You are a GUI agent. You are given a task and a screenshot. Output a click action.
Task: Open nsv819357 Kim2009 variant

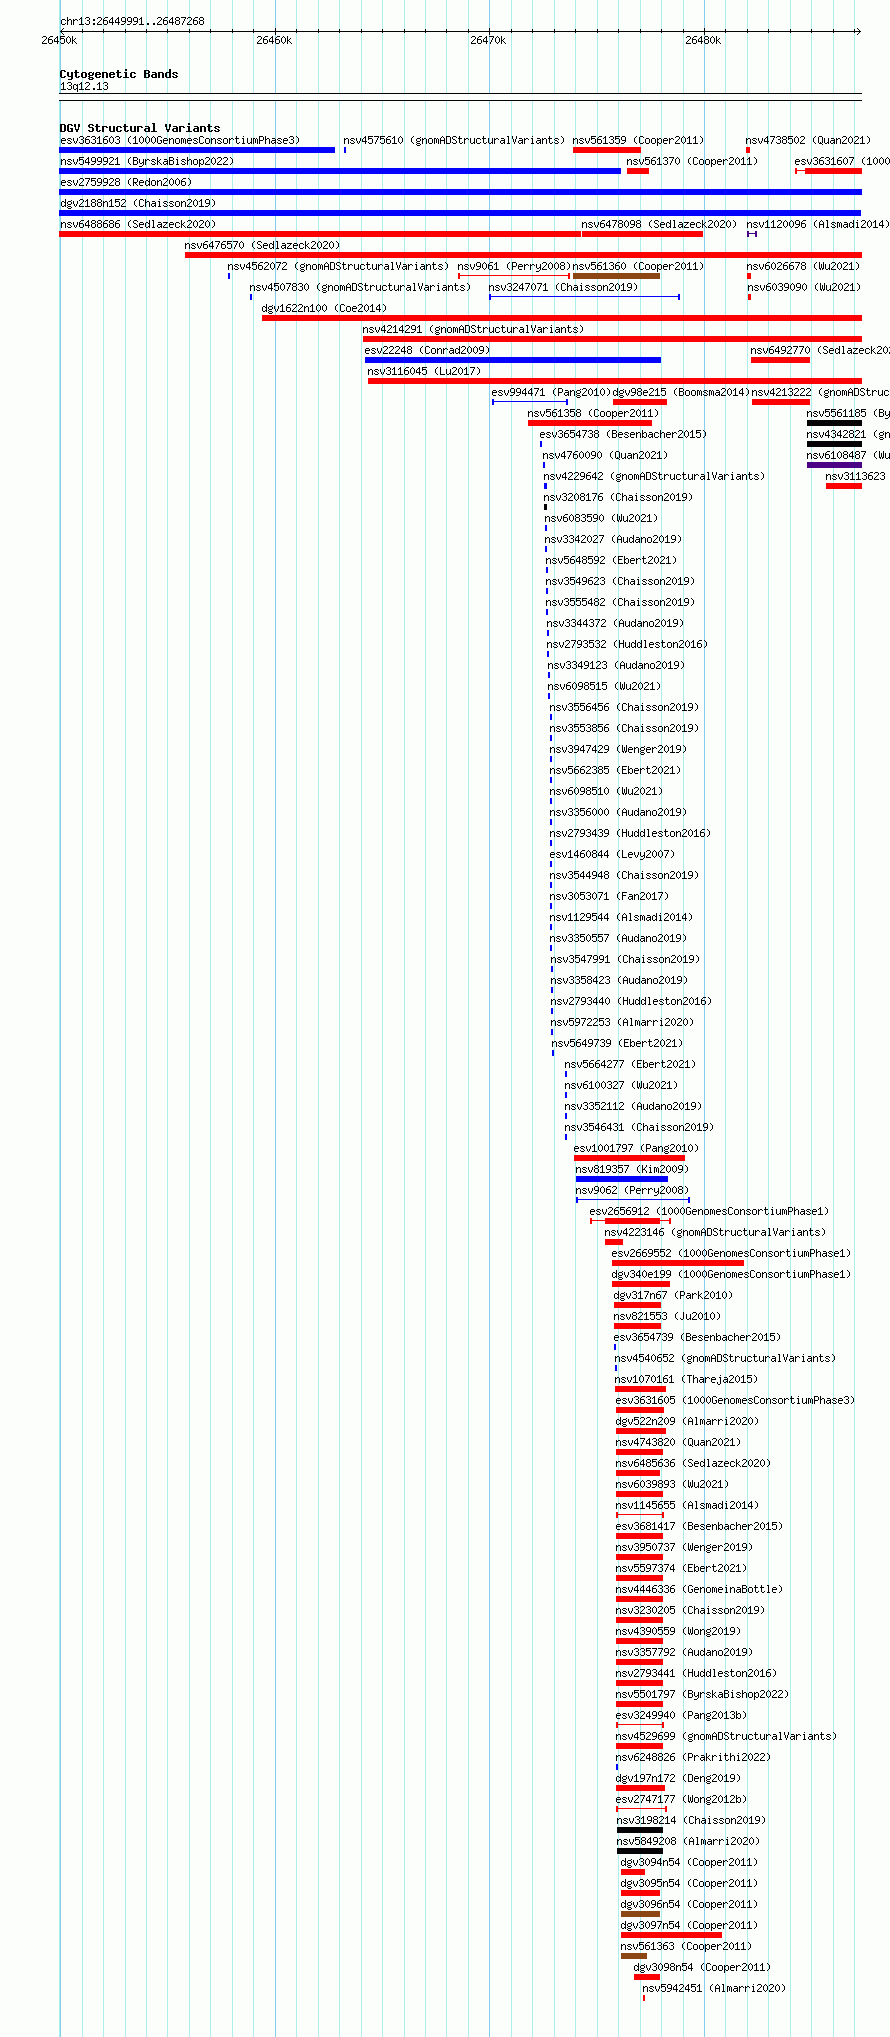click(632, 1169)
